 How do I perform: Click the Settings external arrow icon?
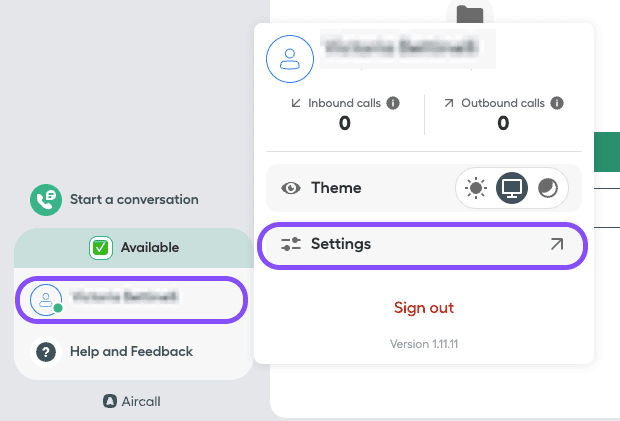[556, 244]
